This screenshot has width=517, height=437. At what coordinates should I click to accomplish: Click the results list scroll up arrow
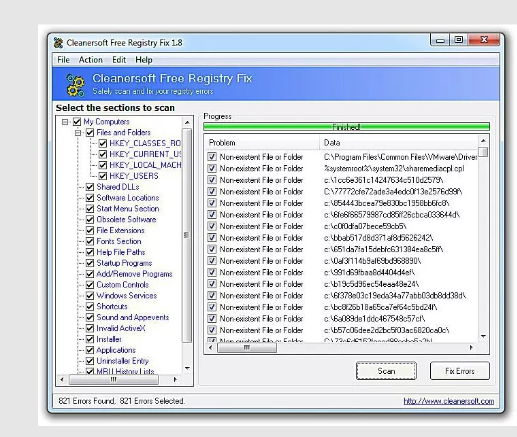[x=483, y=140]
